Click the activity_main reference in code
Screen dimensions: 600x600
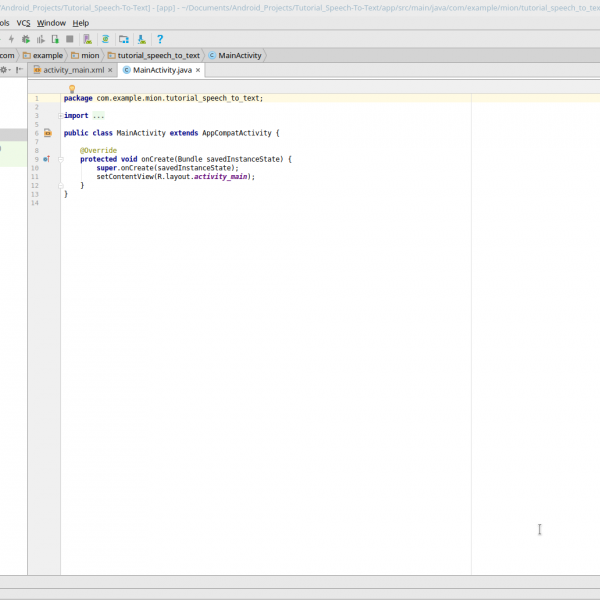(x=221, y=176)
